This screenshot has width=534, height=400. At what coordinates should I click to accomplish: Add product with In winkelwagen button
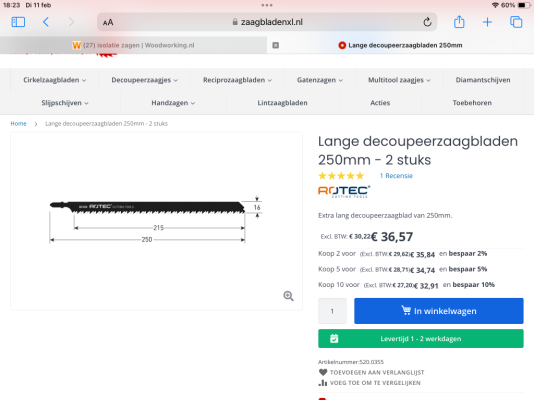(439, 311)
